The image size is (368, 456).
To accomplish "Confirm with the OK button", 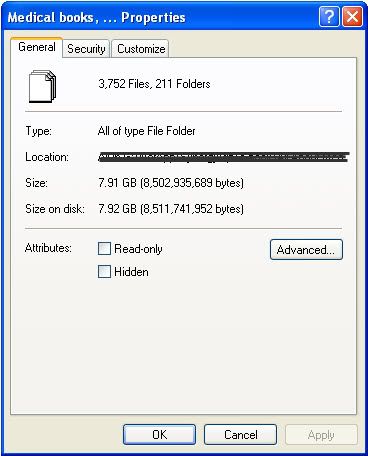I will (159, 434).
